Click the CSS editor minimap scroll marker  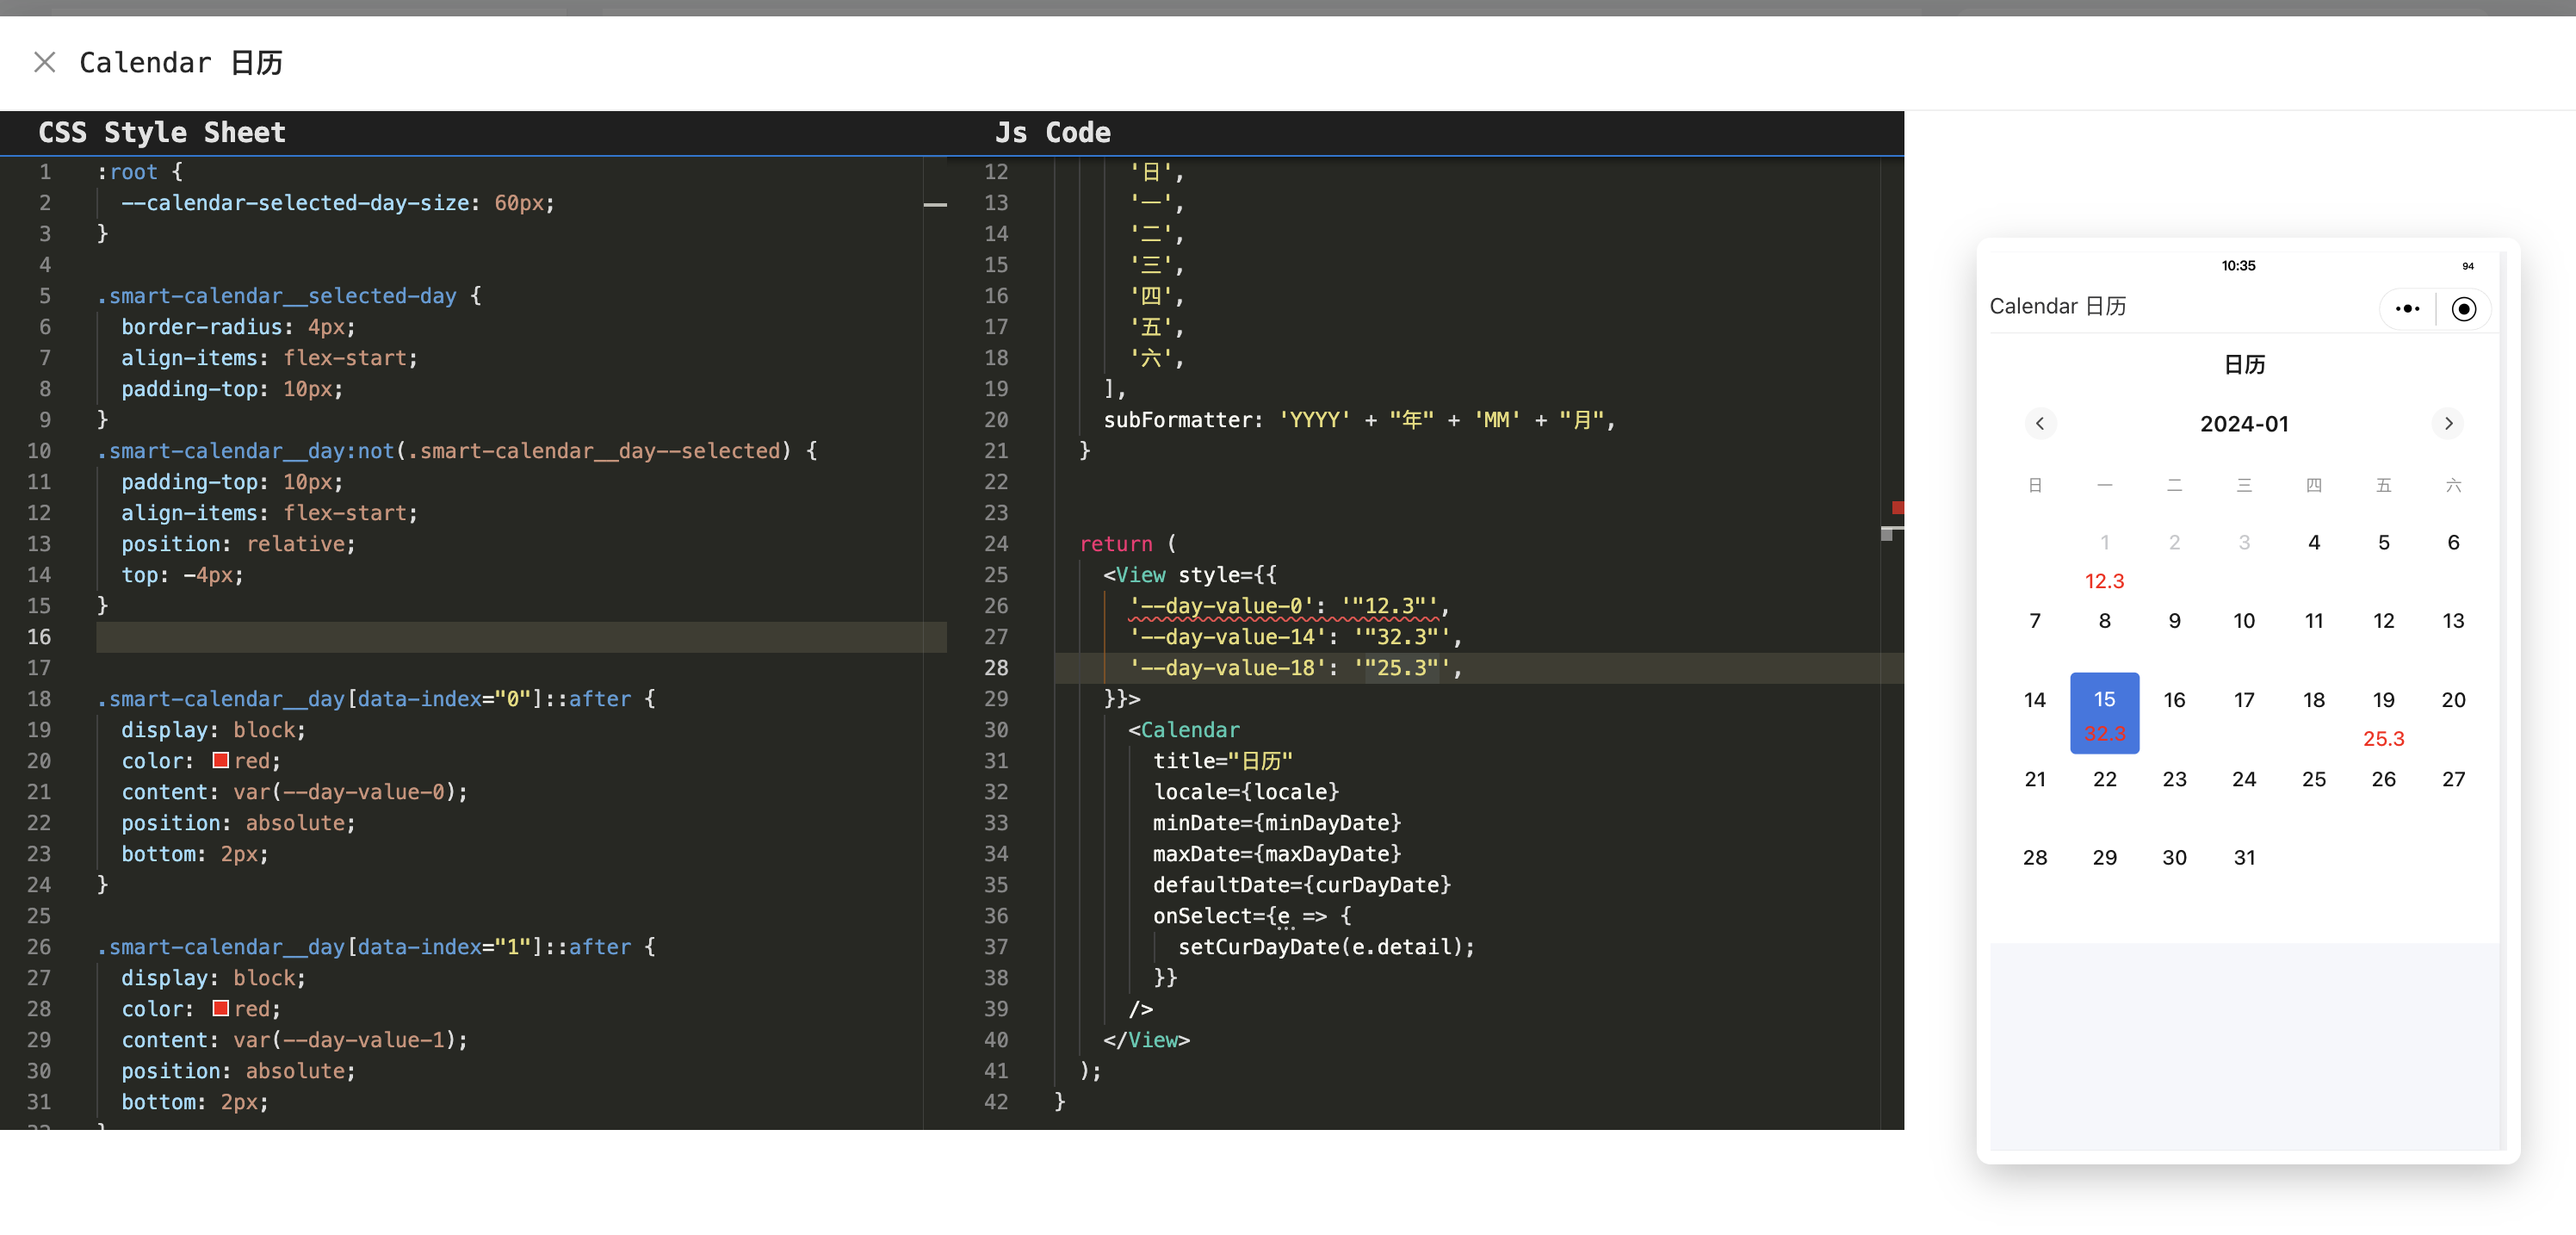click(935, 205)
